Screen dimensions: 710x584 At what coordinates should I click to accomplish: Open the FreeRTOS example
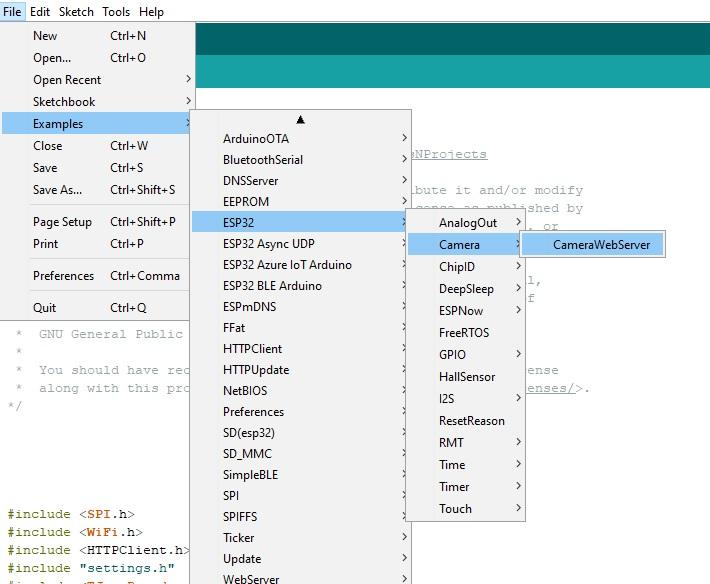(465, 333)
